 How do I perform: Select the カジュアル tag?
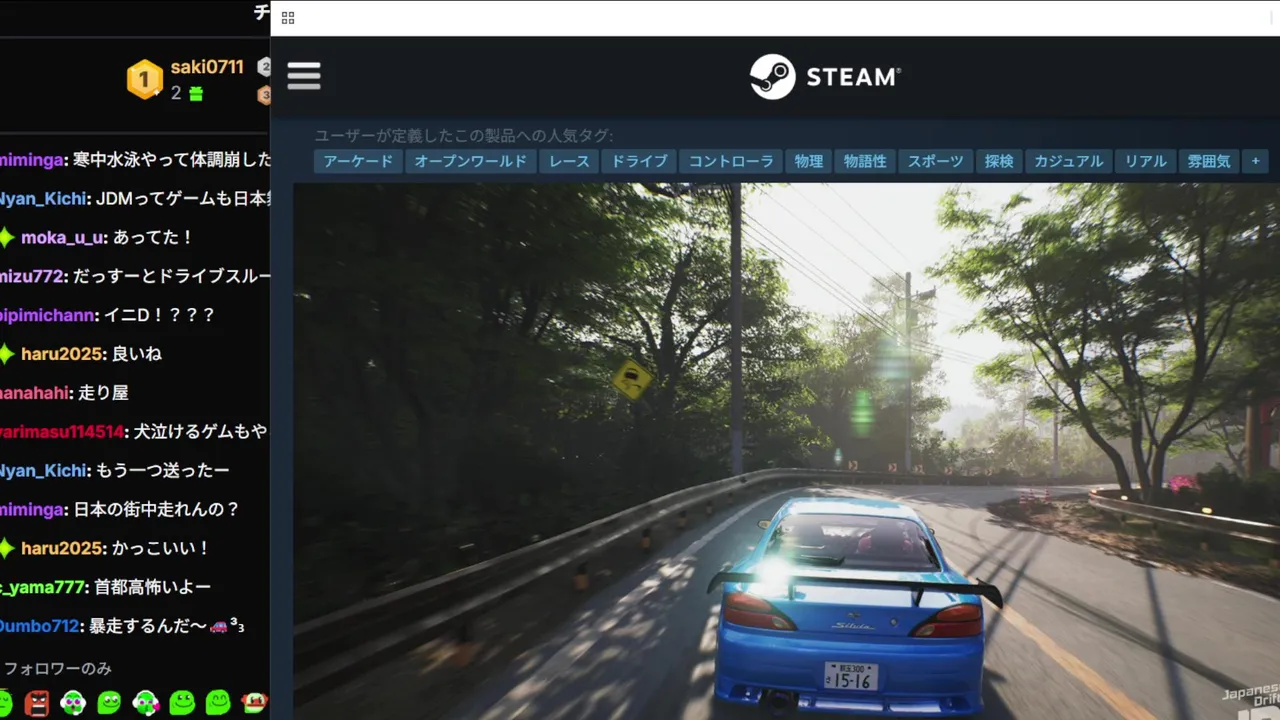tap(1068, 161)
